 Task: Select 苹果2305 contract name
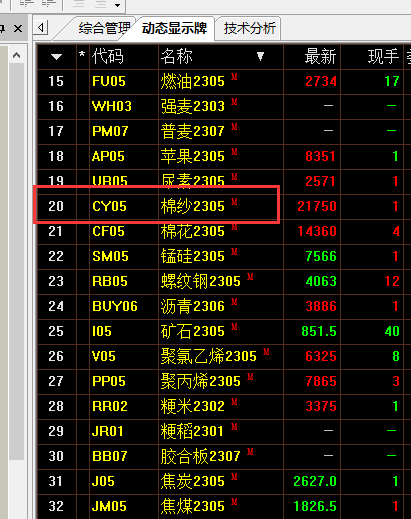point(193,156)
